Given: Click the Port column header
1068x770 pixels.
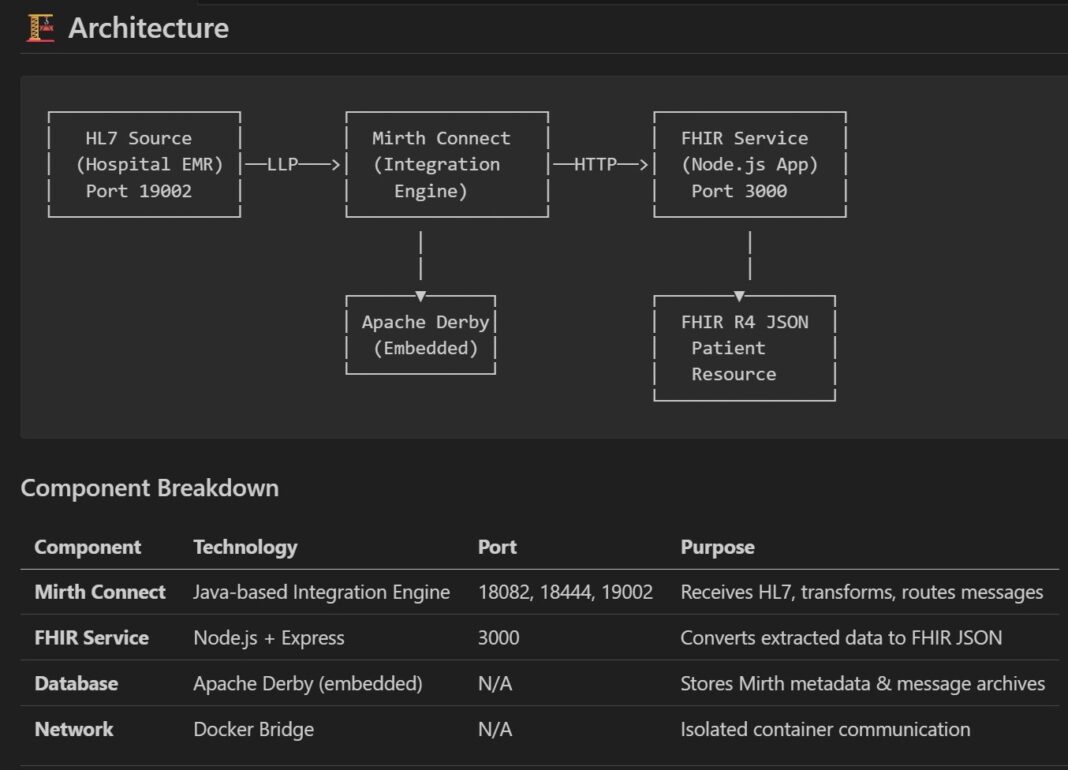Looking at the screenshot, I should coord(497,547).
